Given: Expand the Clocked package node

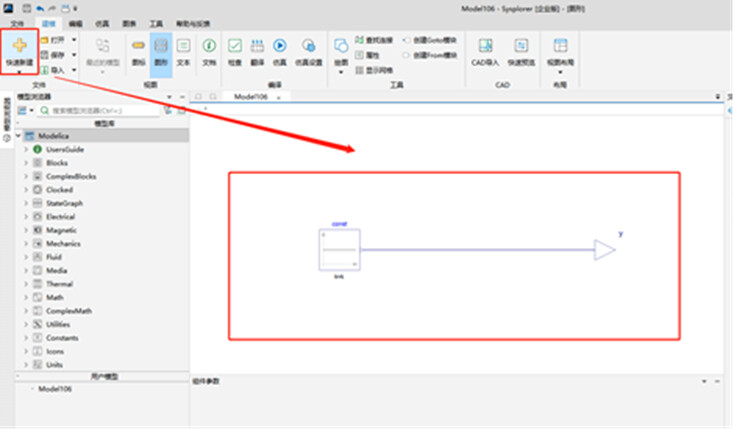Looking at the screenshot, I should tap(26, 189).
